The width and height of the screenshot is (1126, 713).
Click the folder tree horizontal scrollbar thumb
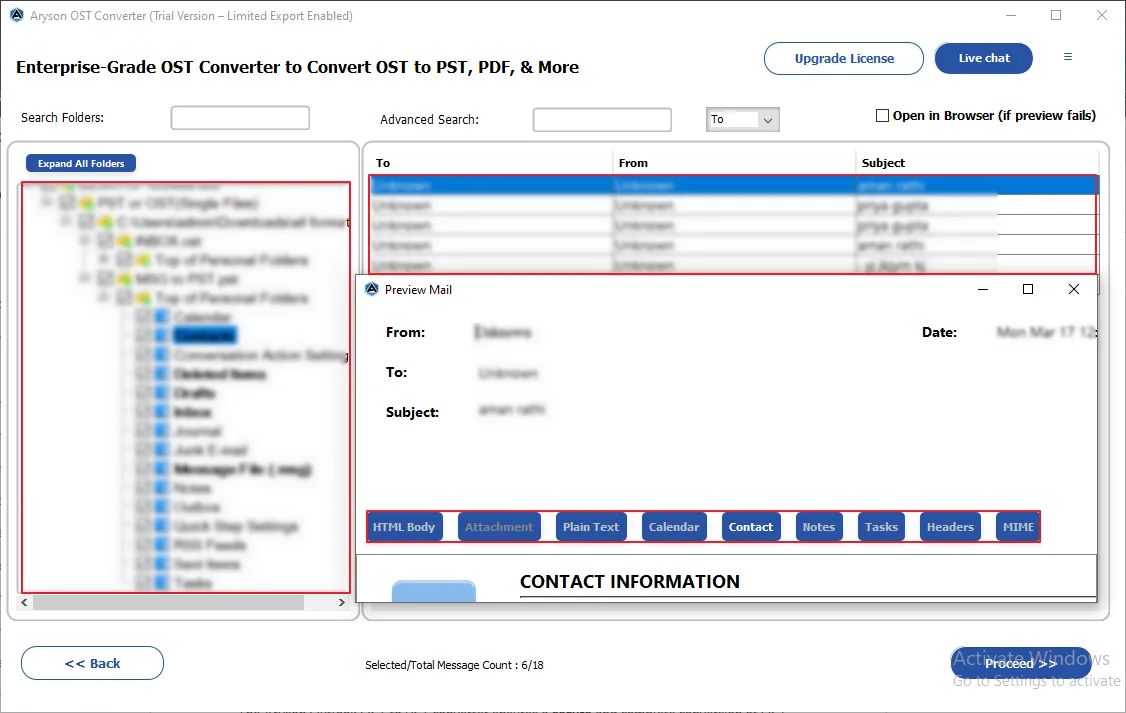[168, 602]
